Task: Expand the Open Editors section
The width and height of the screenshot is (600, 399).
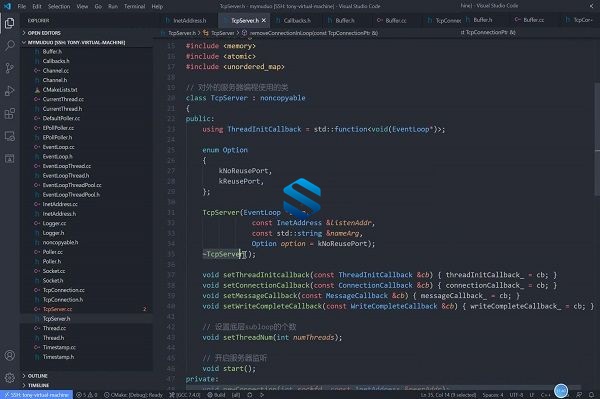Action: point(87,33)
